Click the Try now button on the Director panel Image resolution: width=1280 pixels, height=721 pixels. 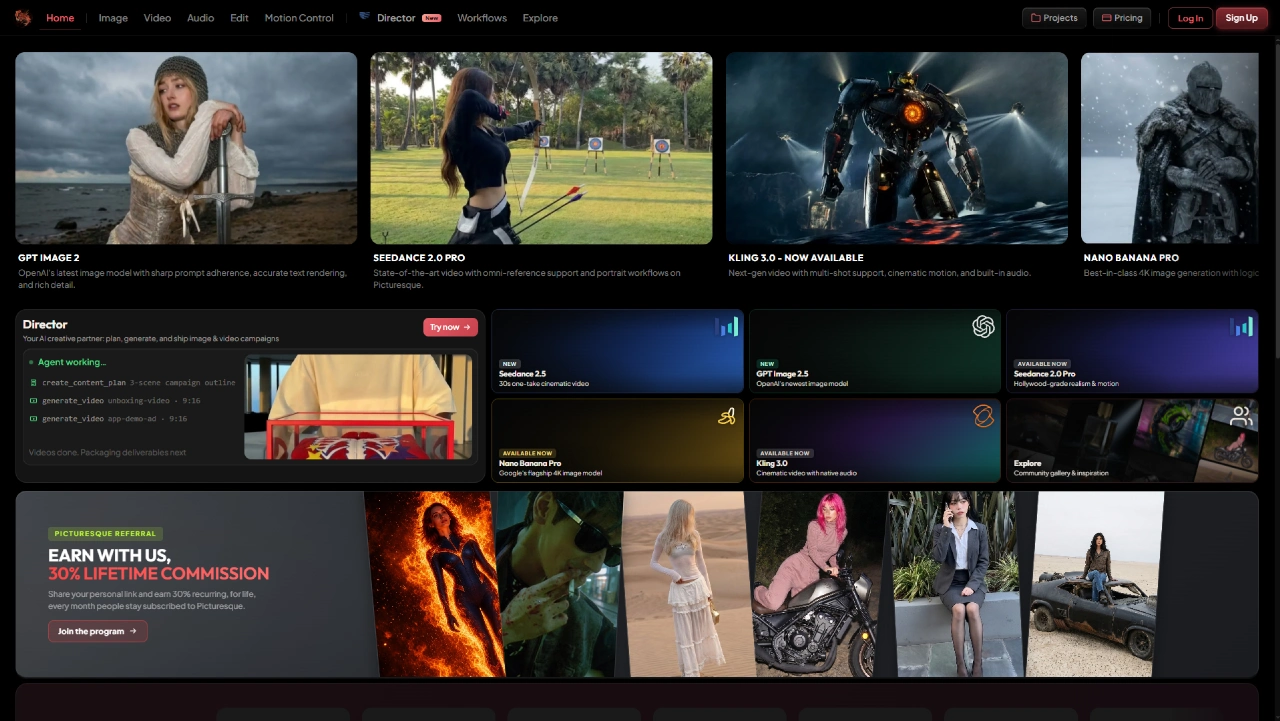(450, 327)
